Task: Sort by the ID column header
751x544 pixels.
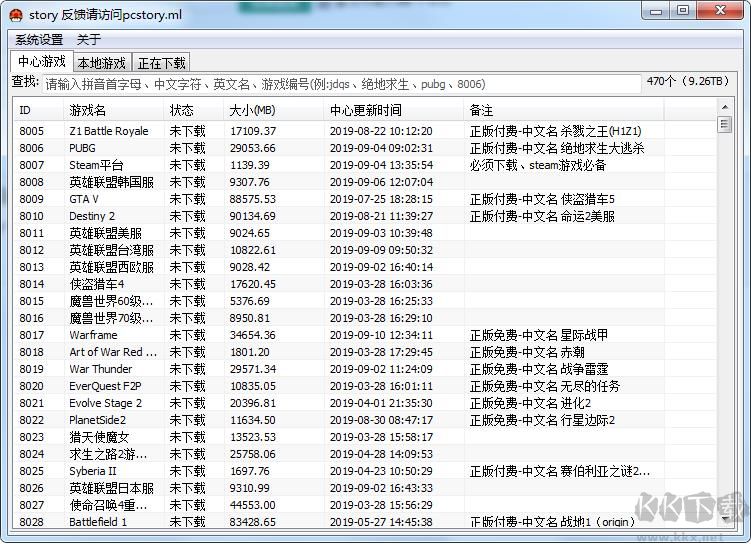Action: (38, 111)
